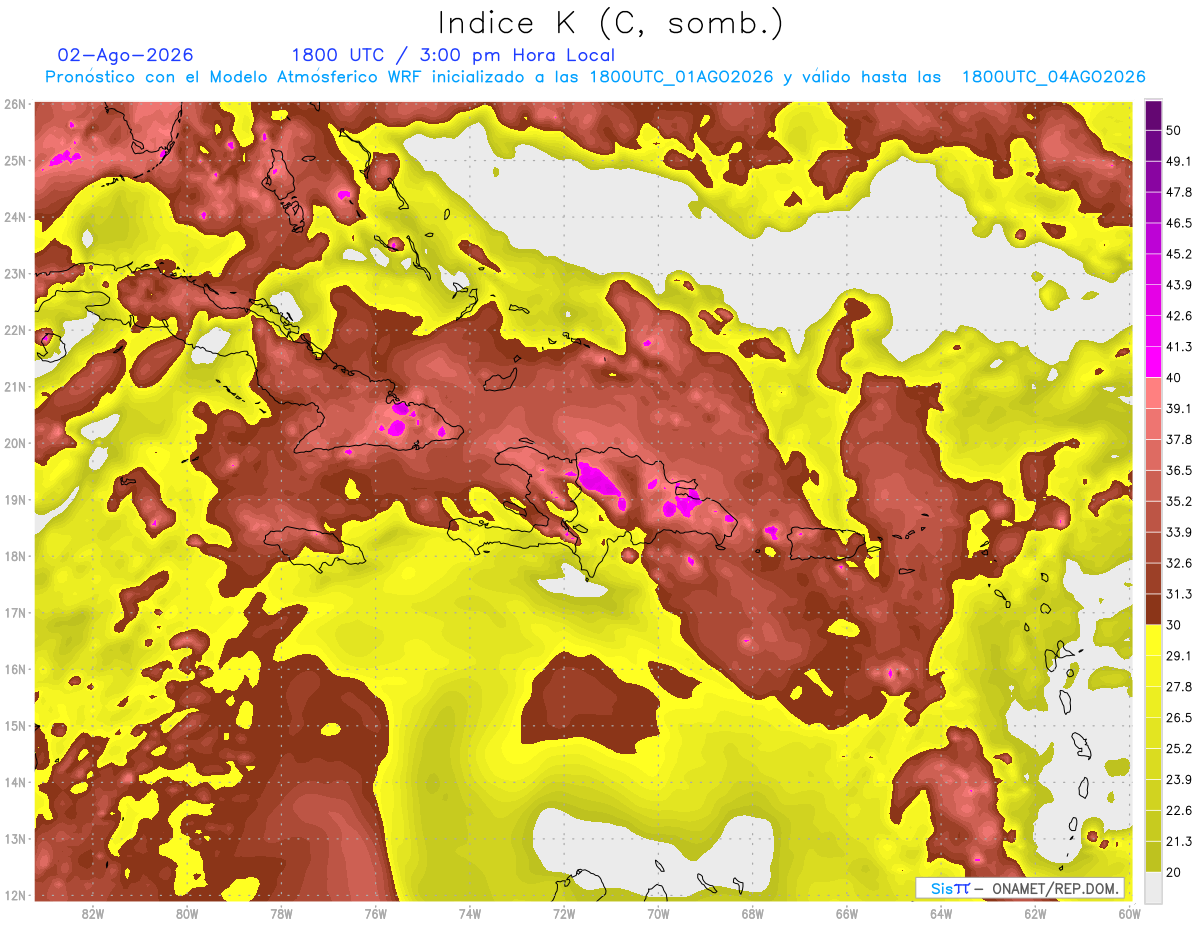Click the colorbar value 27.8

(1180, 686)
